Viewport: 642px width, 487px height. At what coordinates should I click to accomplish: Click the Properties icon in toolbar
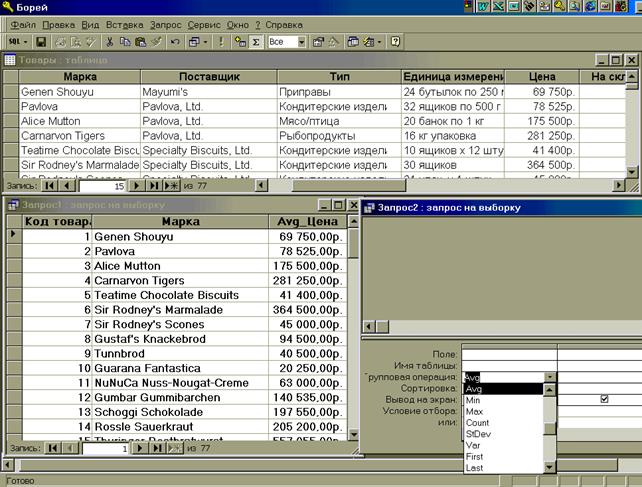coord(318,42)
